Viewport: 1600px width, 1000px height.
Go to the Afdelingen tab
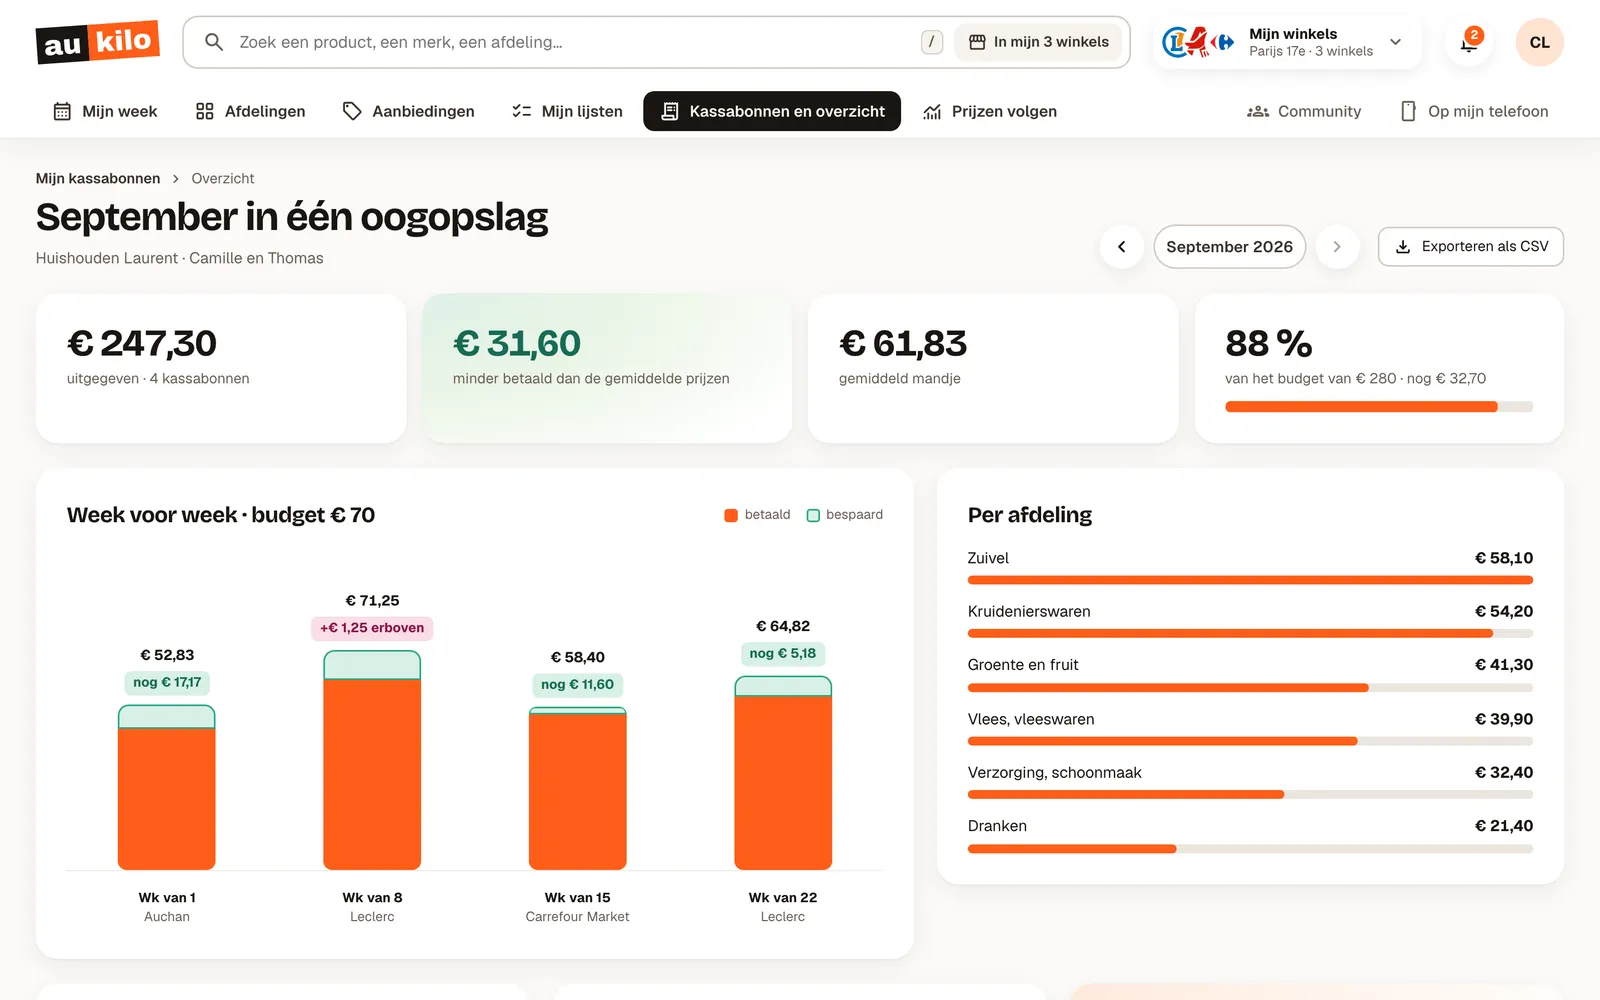point(250,111)
